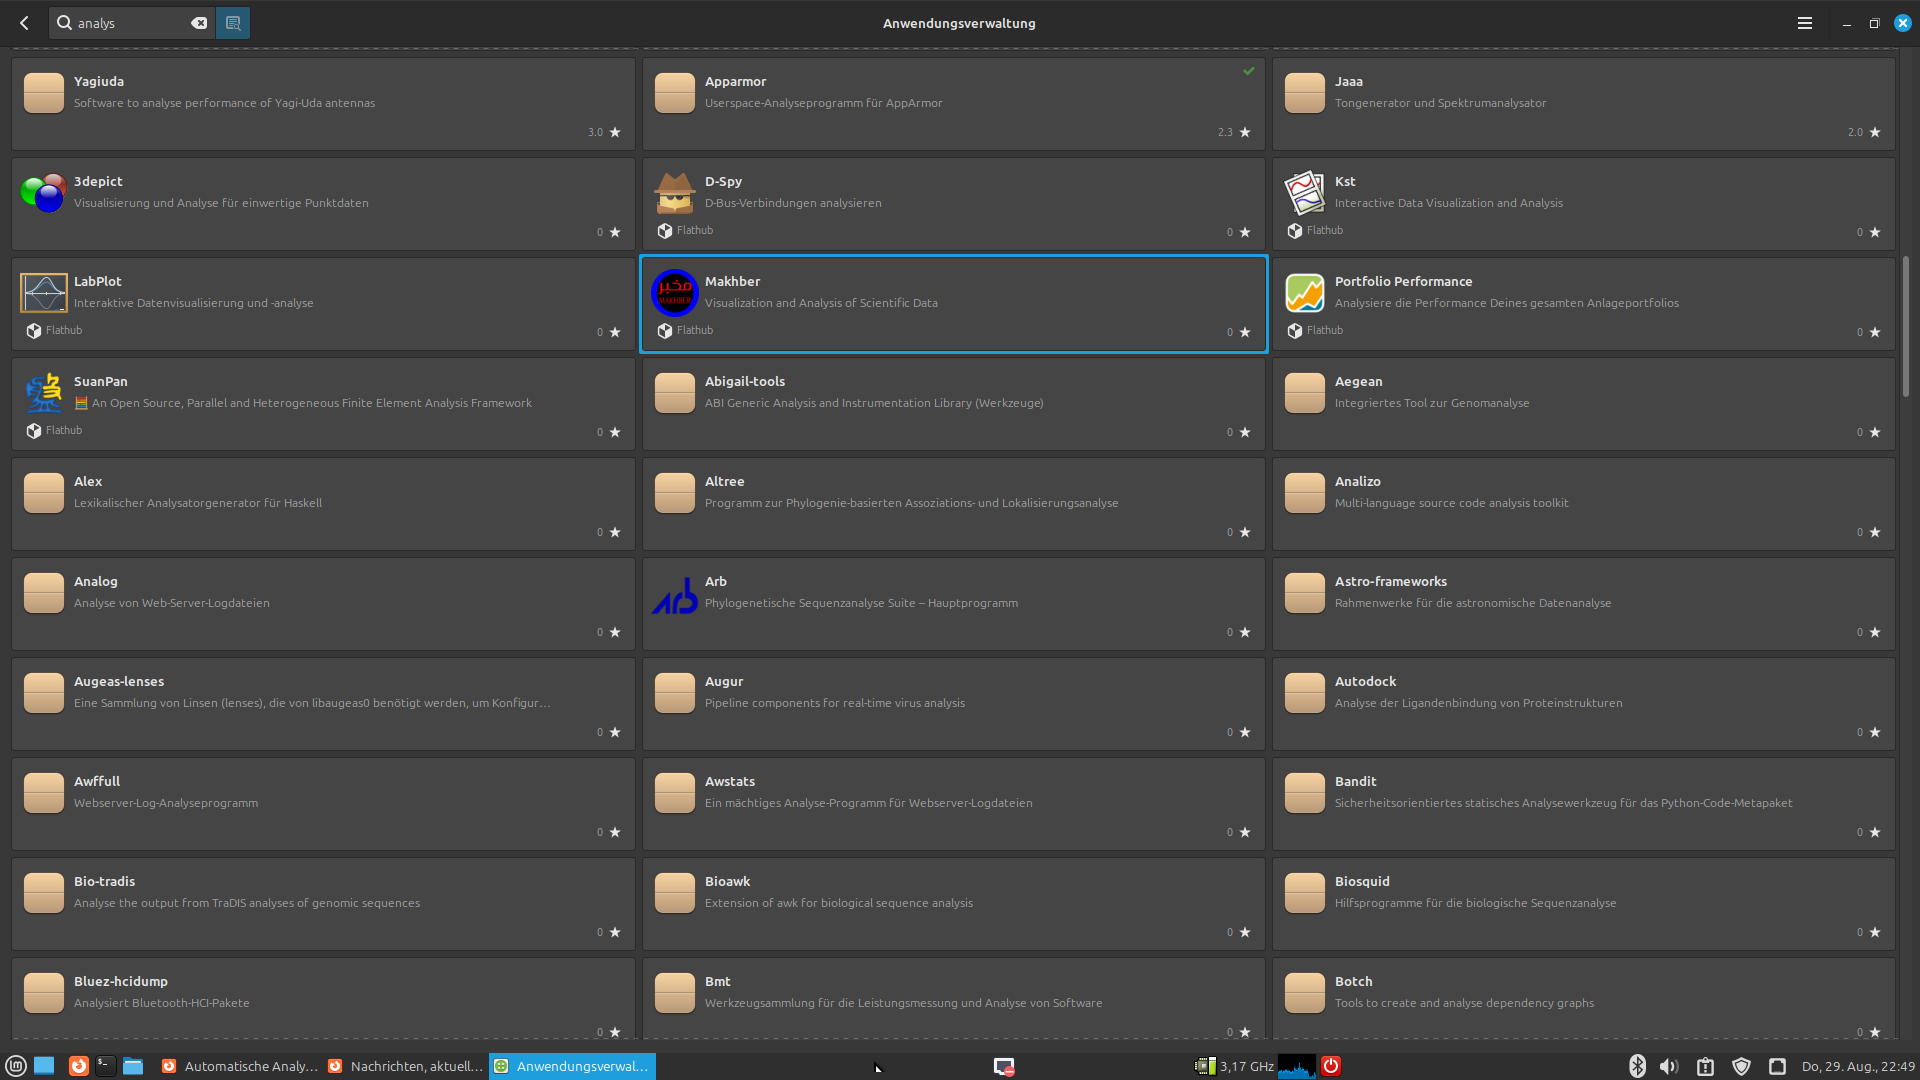
Task: Click the Portfolio Performance chart icon
Action: 1304,293
